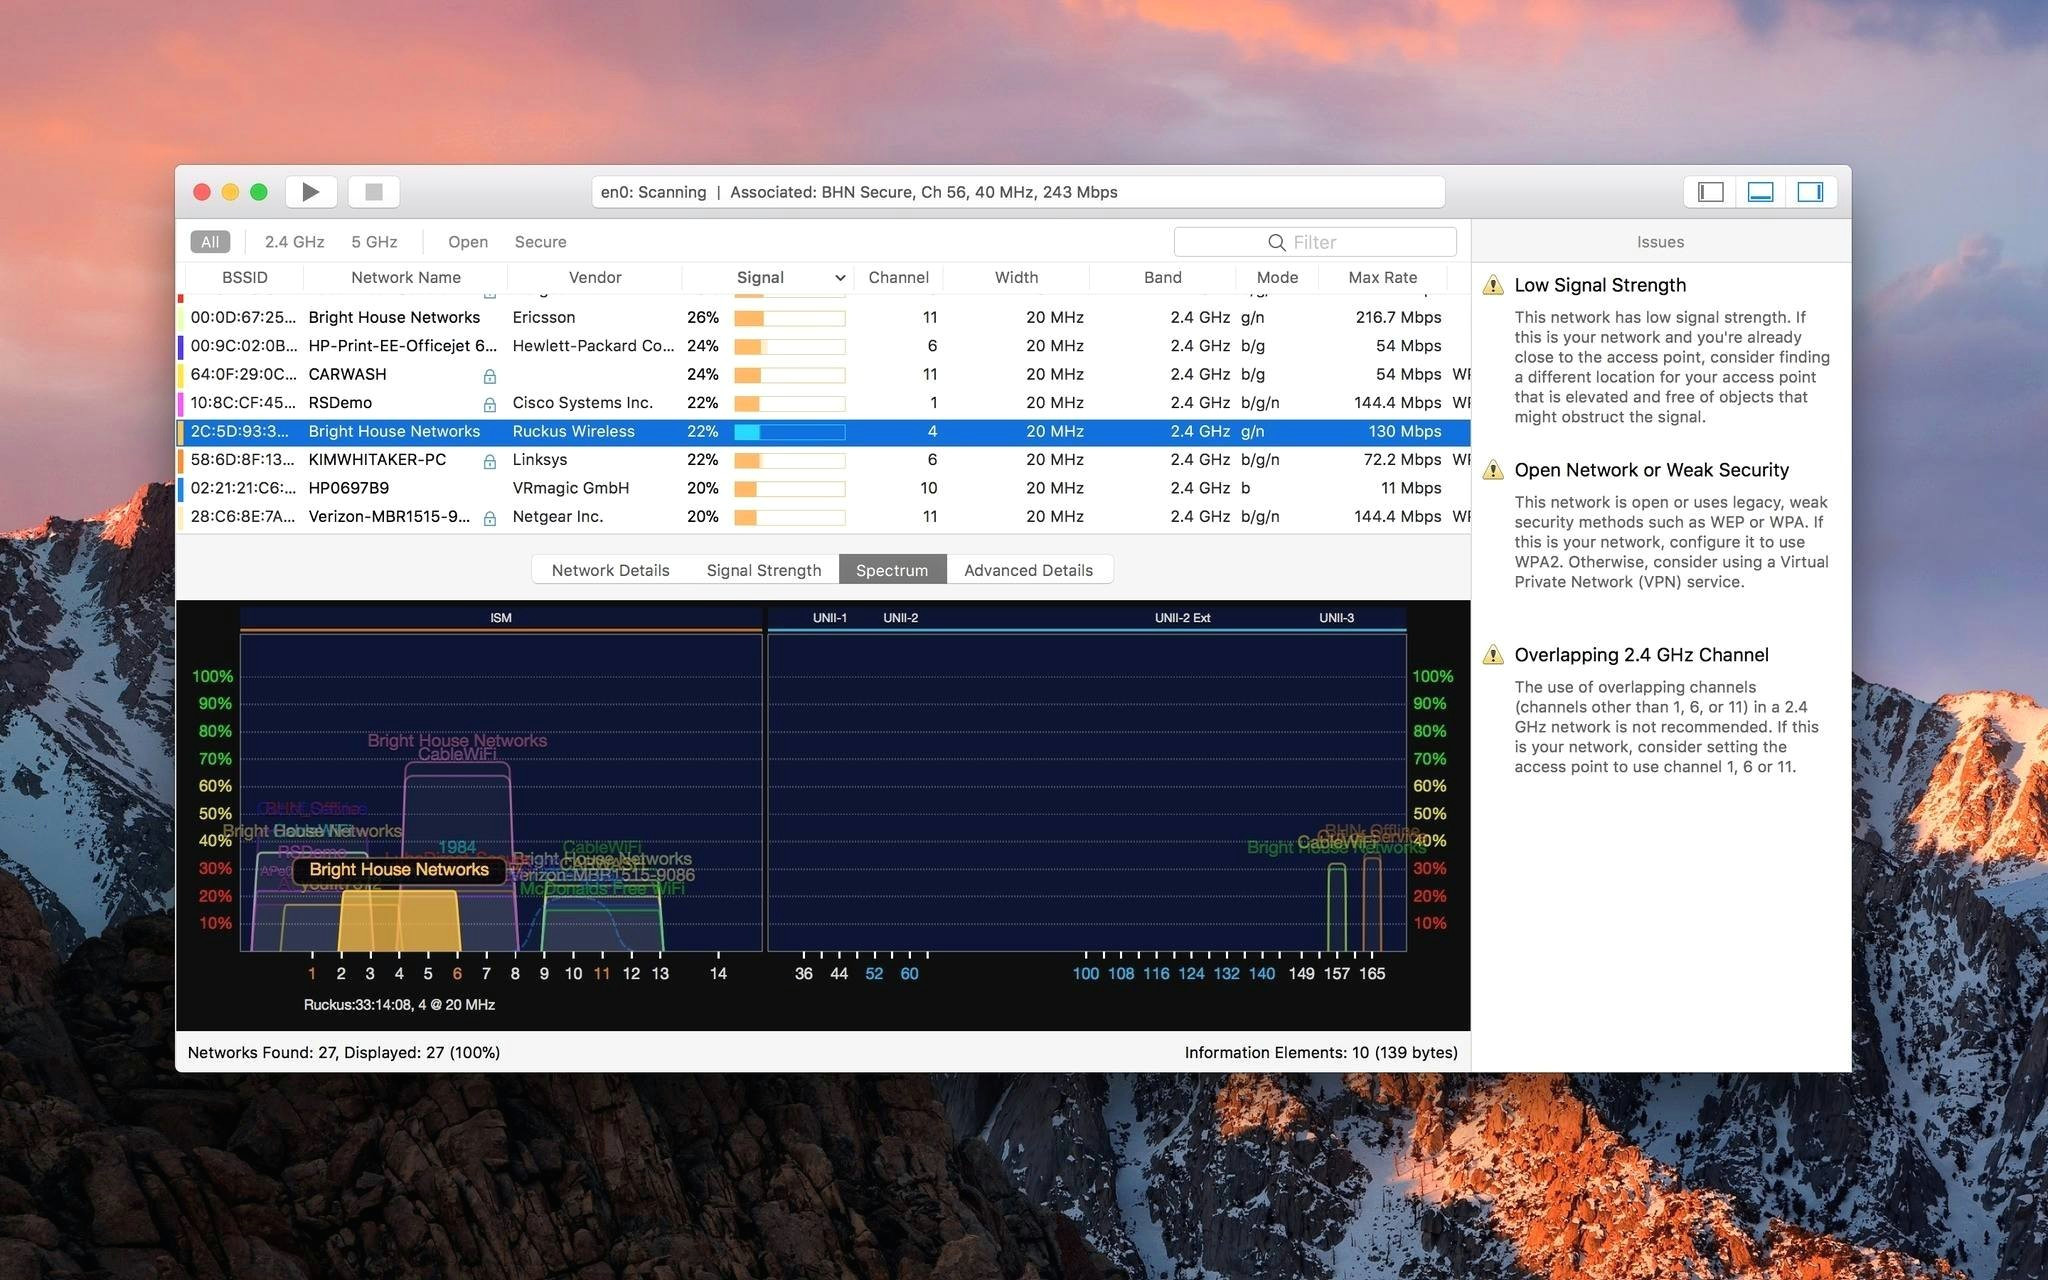Click the Overlapping 2.4 GHz Channel warning icon
The image size is (2048, 1280).
pos(1494,653)
